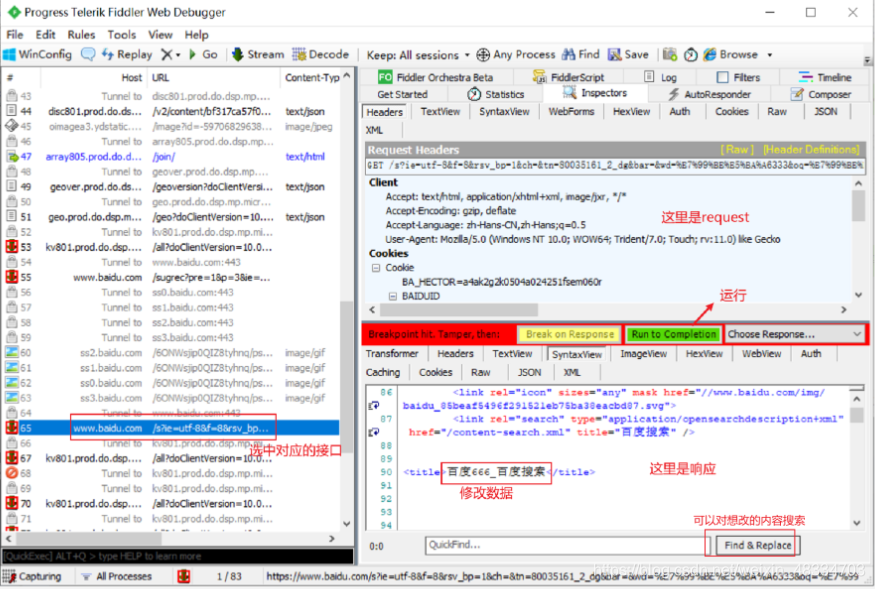Click Run to Completion button
Screen dimensions: 875x589
coord(674,334)
